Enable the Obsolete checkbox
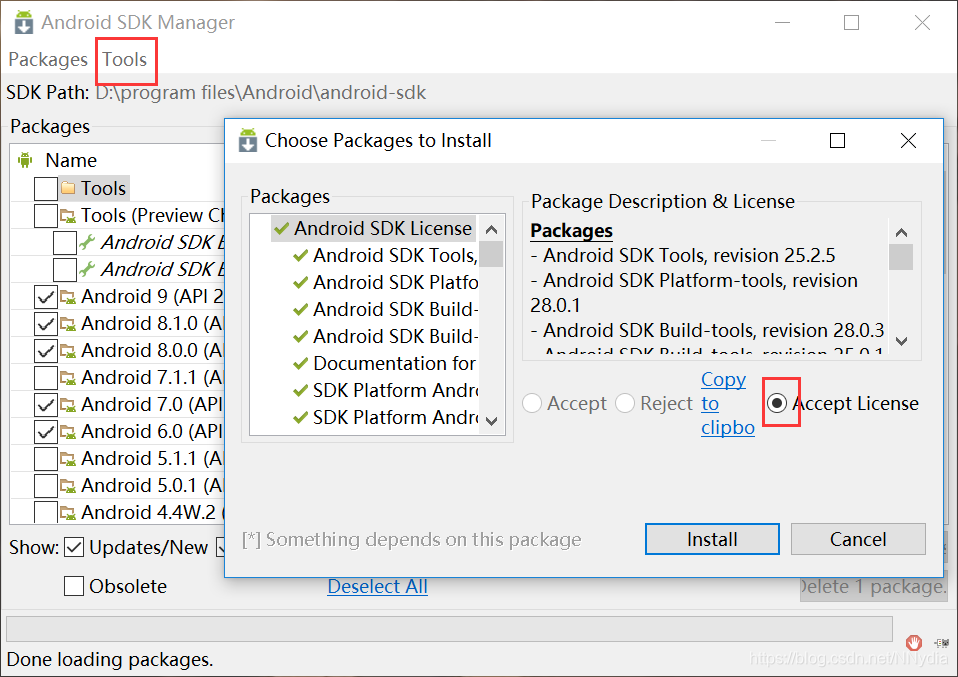Image resolution: width=958 pixels, height=677 pixels. pos(74,586)
